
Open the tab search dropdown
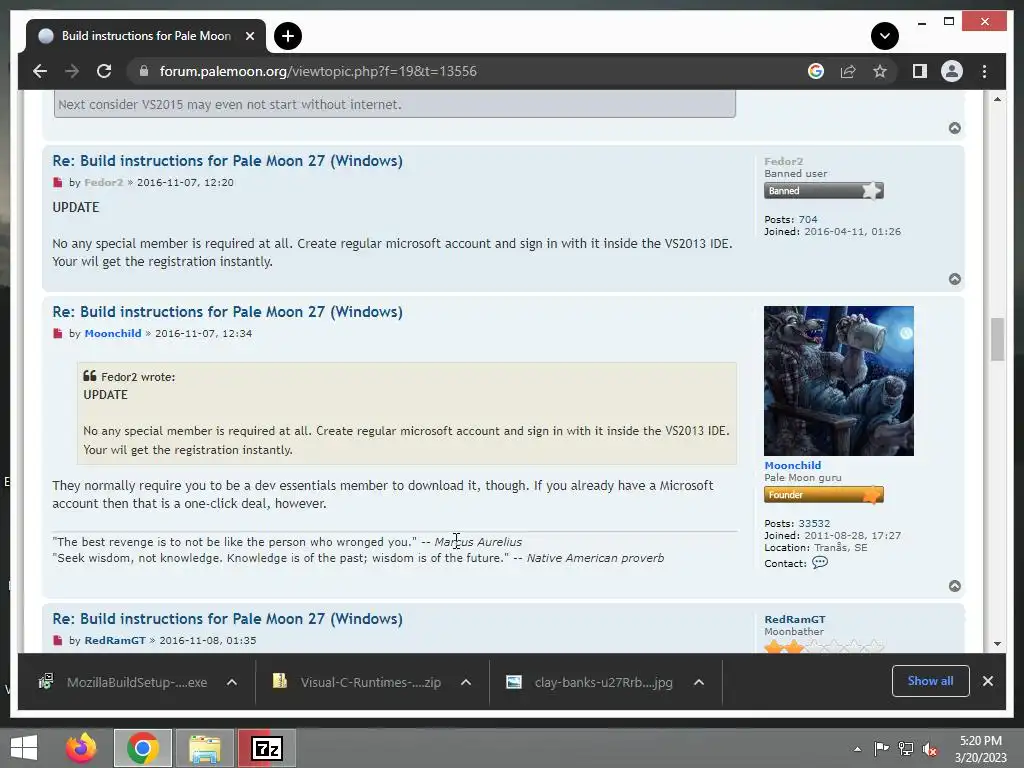coord(884,36)
